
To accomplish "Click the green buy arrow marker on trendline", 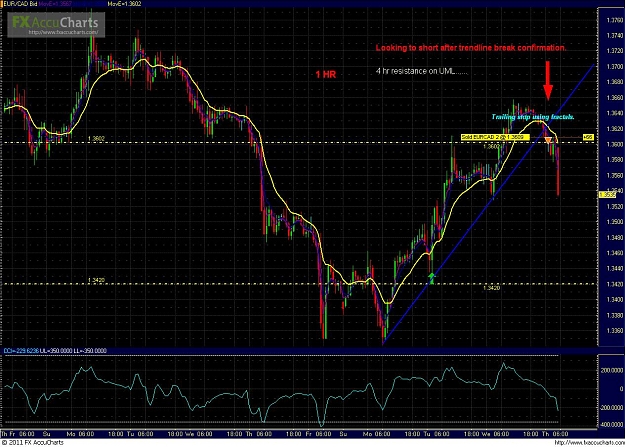I will click(x=432, y=278).
